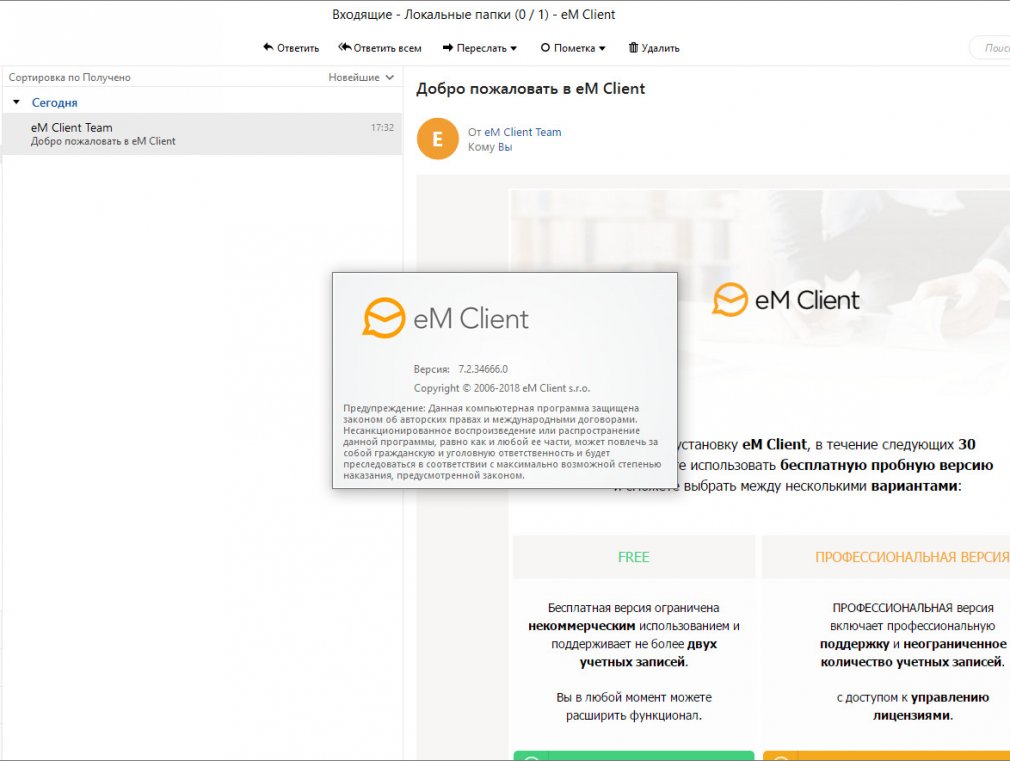Click the search field at top right
This screenshot has width=1010, height=761.
[x=991, y=48]
